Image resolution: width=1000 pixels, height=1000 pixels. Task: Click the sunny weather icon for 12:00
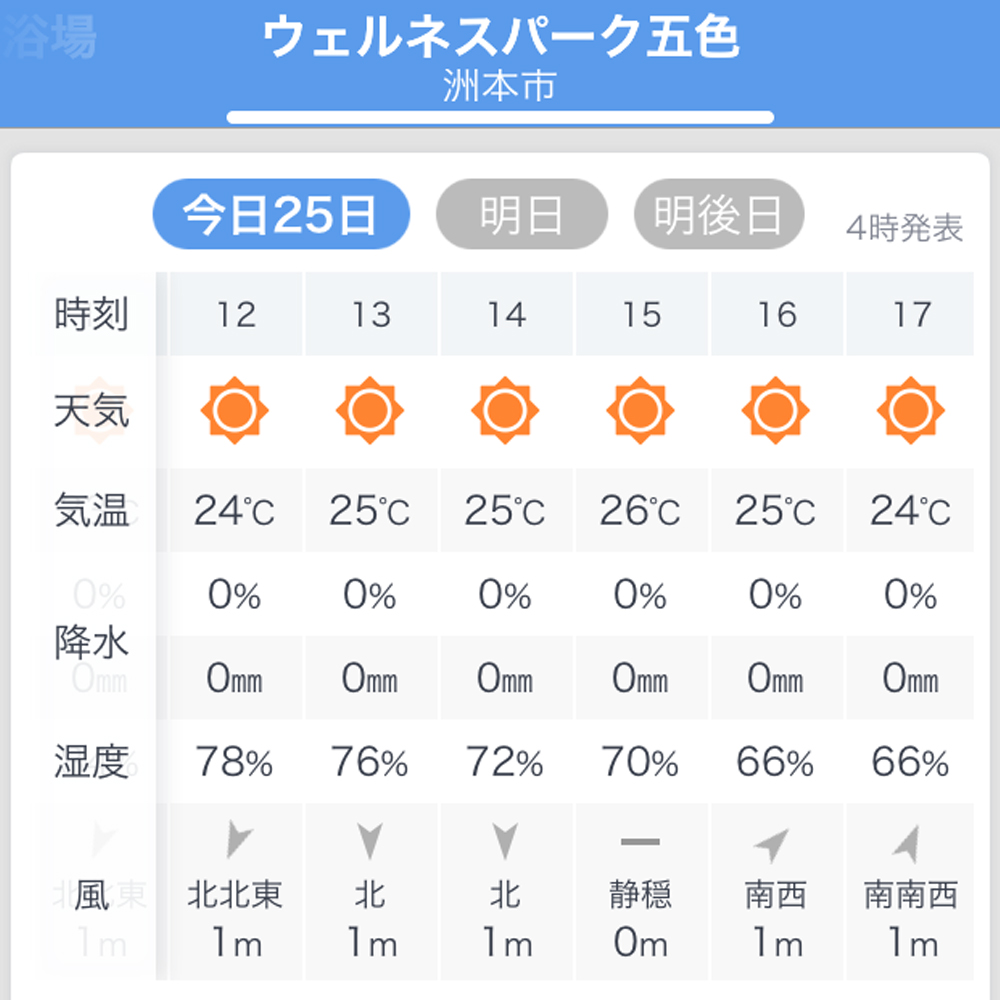235,409
